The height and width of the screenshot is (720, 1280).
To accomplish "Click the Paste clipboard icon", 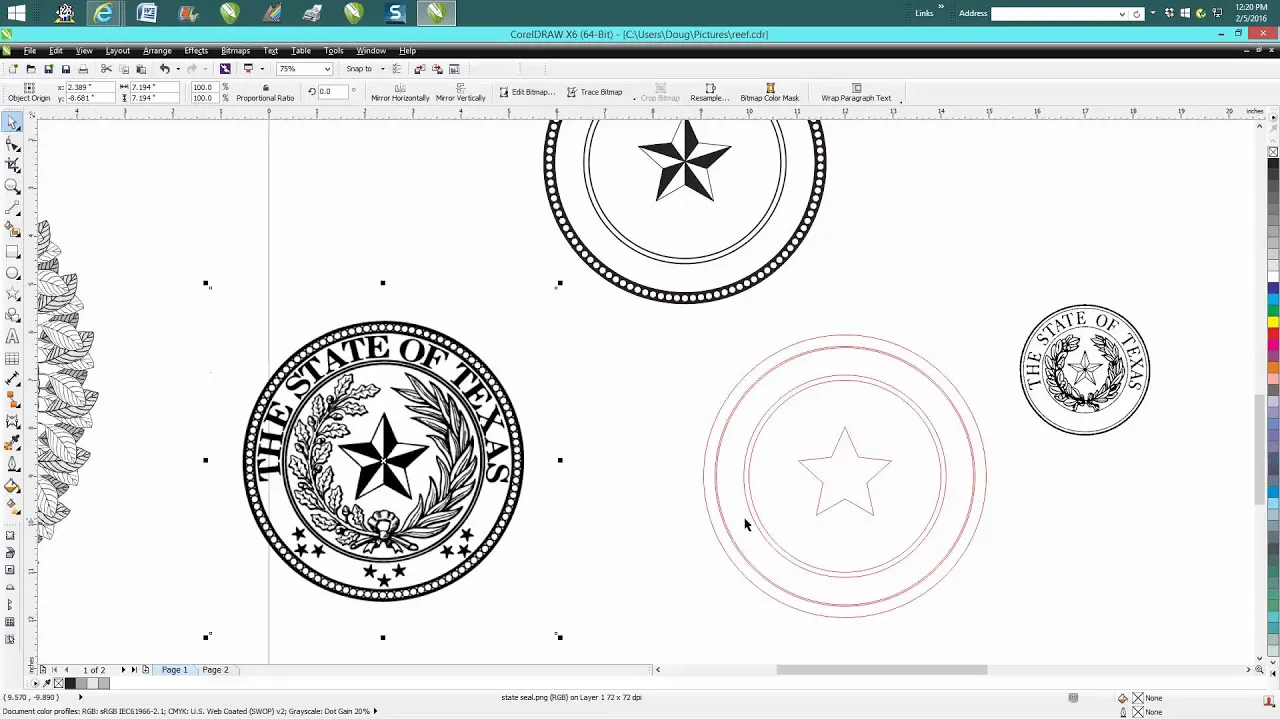I will pos(141,69).
